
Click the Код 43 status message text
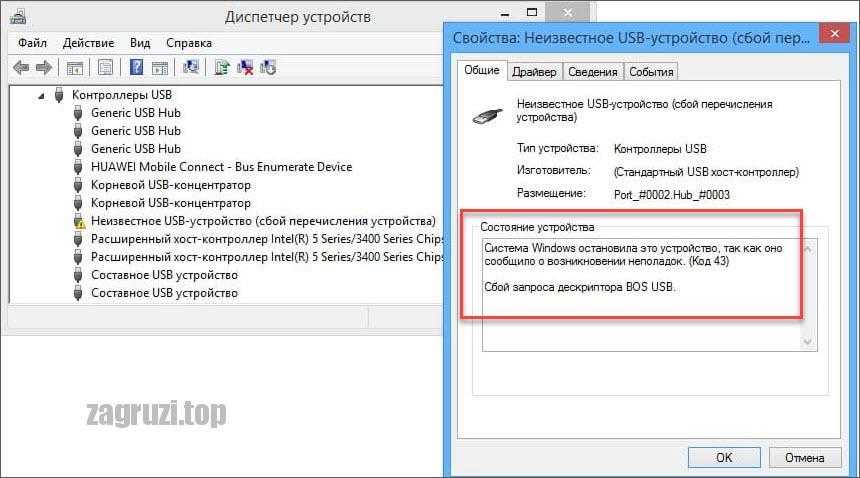(x=633, y=254)
